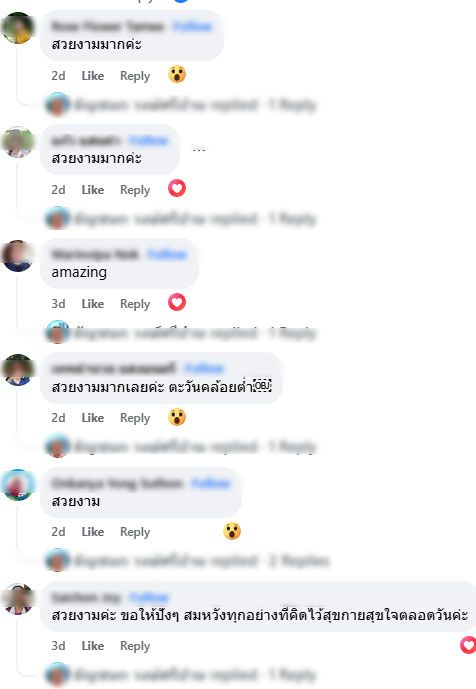Click the heart reaction under second comment
The height and width of the screenshot is (689, 476).
(x=177, y=189)
